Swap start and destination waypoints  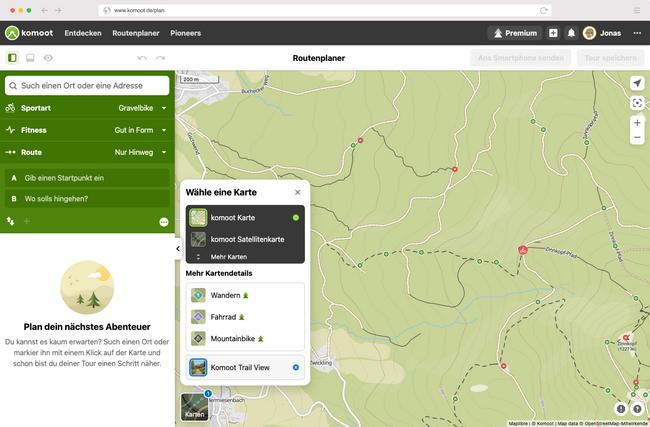[10, 221]
